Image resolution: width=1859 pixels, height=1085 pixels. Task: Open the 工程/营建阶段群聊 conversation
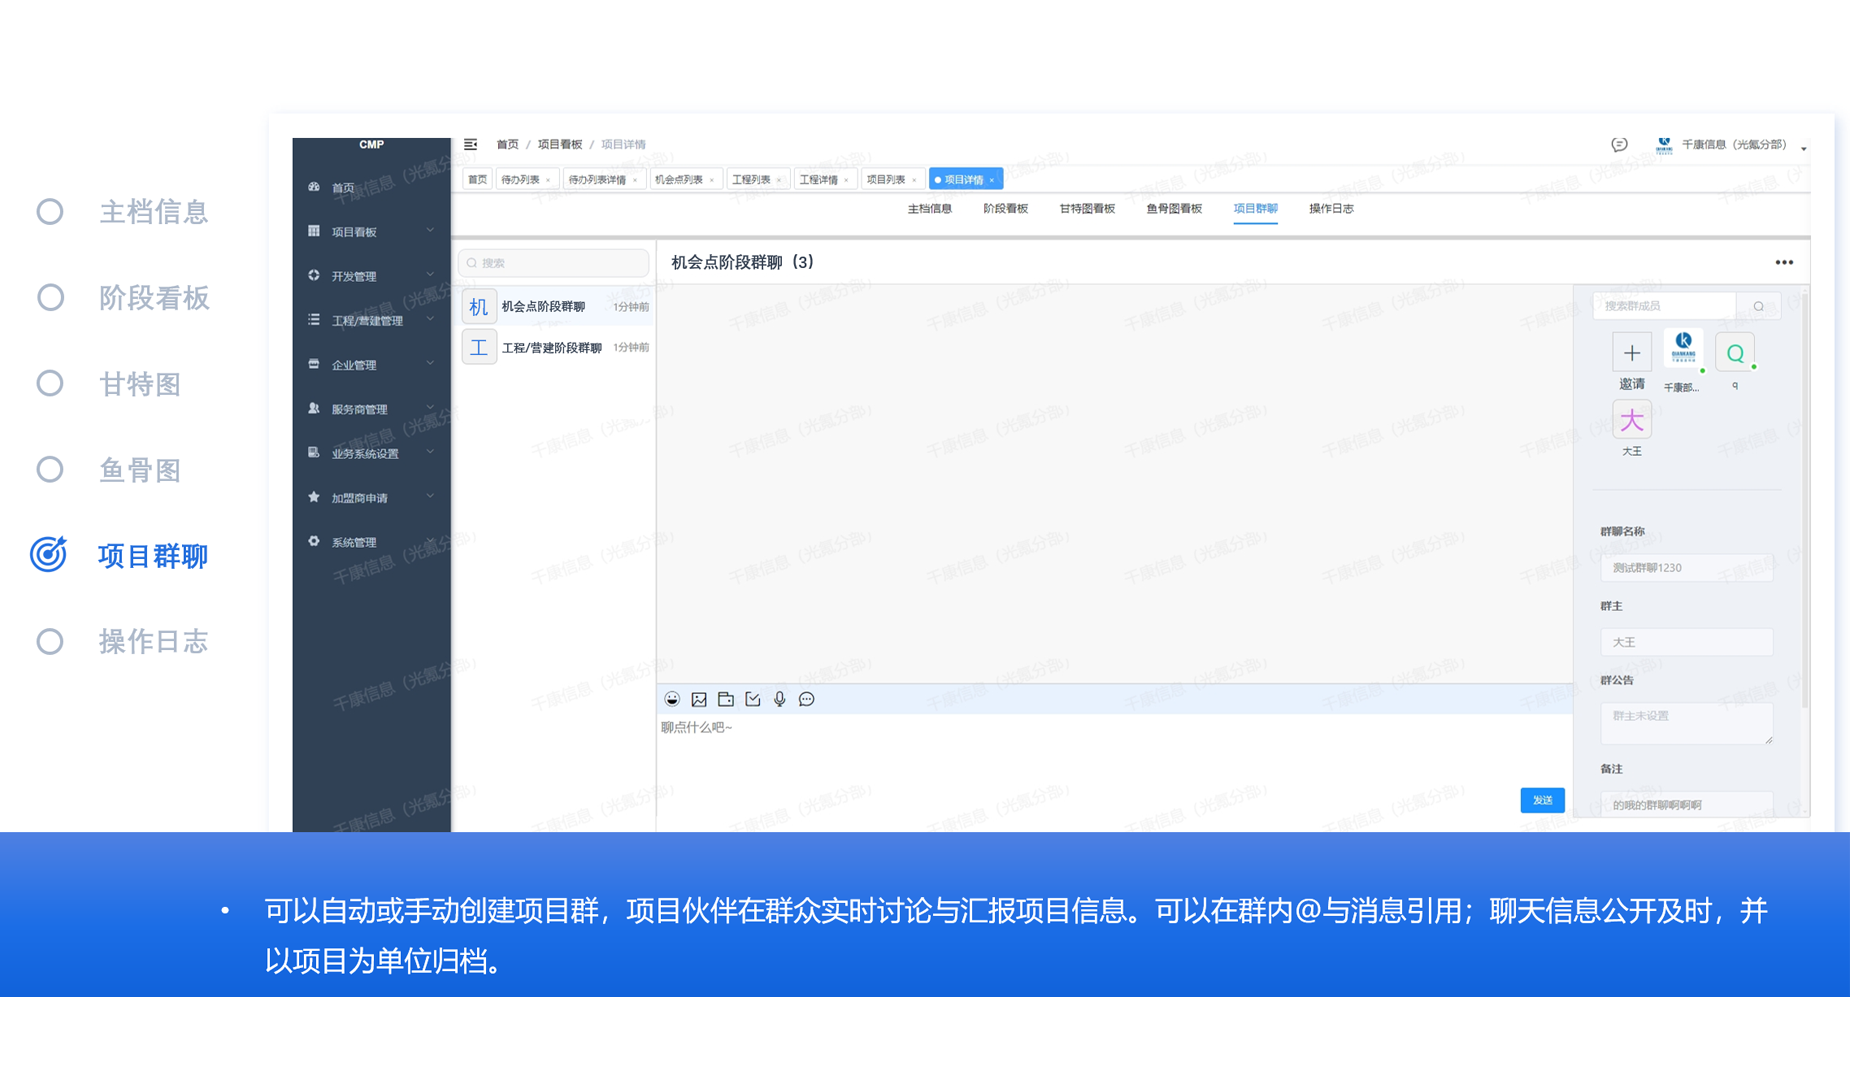pyautogui.click(x=559, y=349)
